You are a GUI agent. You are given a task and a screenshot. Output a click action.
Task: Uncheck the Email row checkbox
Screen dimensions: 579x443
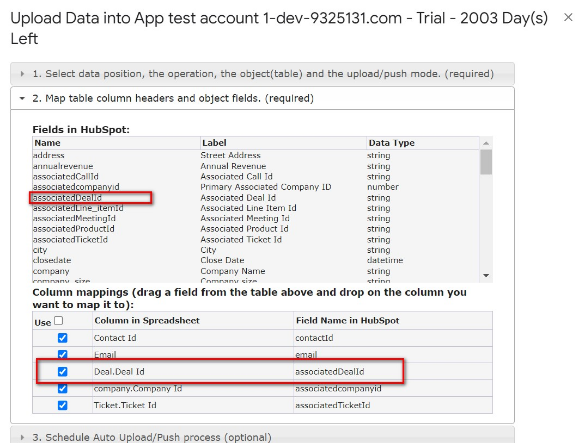point(62,354)
